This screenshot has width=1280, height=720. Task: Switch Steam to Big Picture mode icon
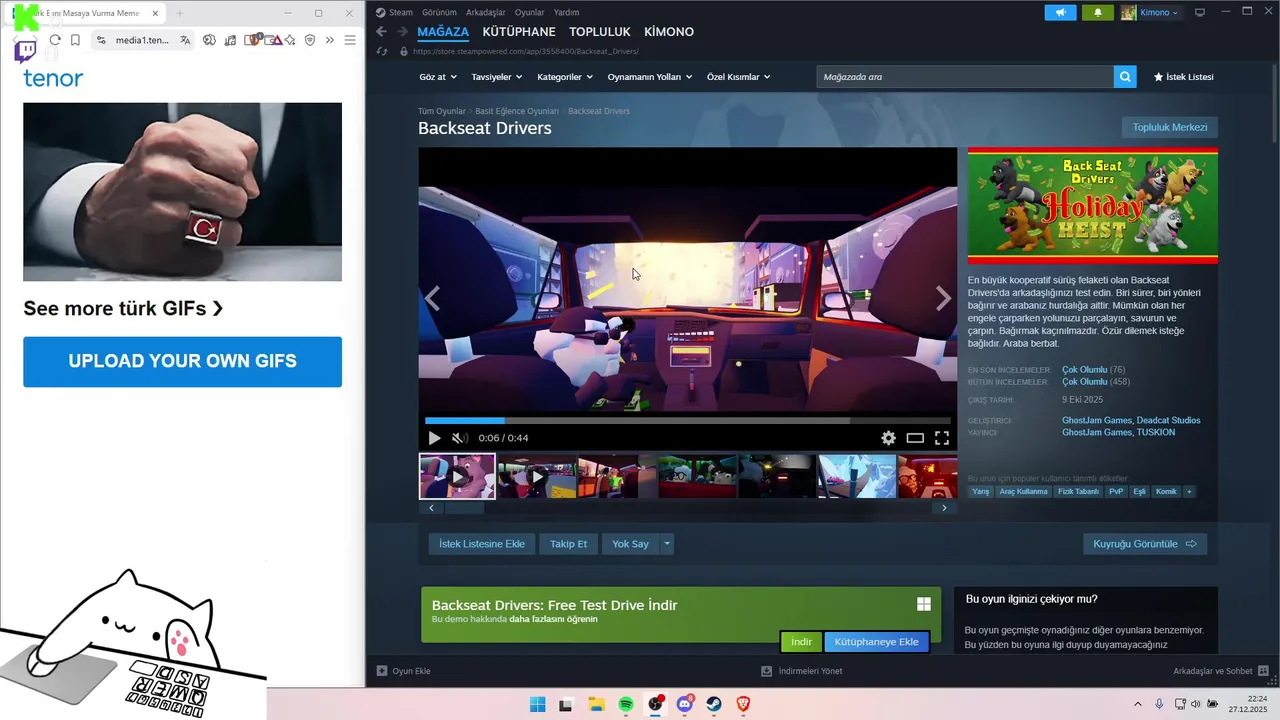pyautogui.click(x=1200, y=12)
